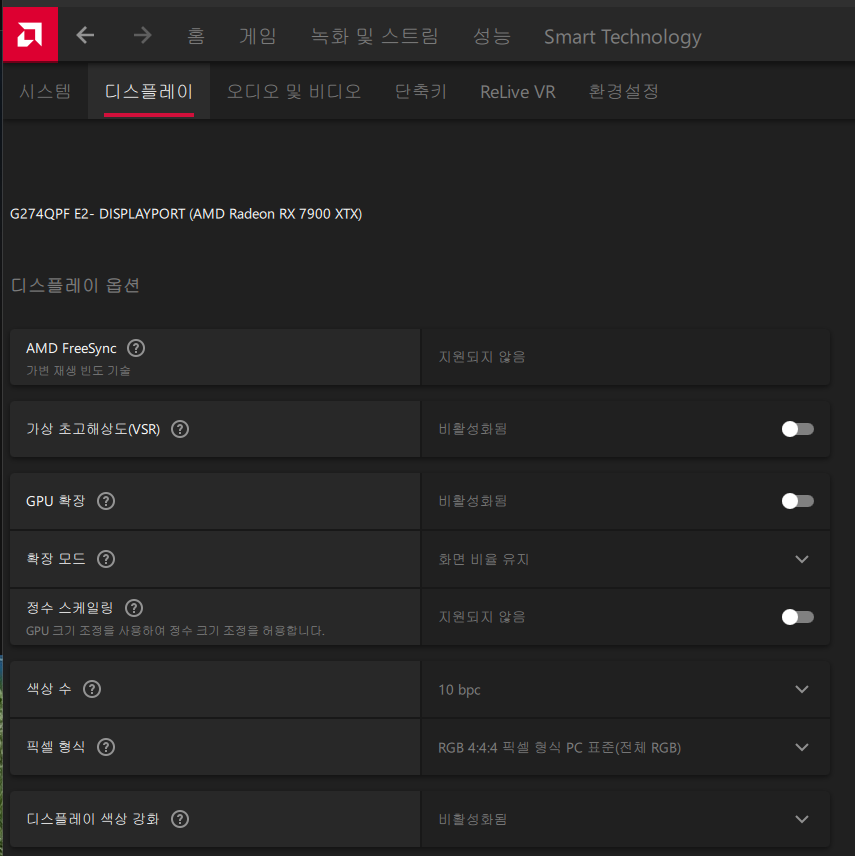Click the 확장 모드 help question mark
Screen dimensions: 855x856
tap(106, 559)
